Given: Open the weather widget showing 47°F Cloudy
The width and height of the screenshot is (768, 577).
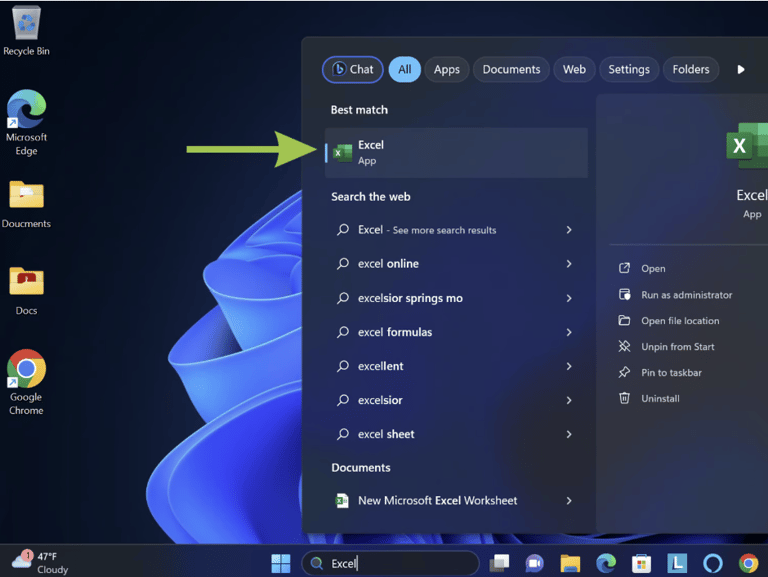Looking at the screenshot, I should (40, 562).
